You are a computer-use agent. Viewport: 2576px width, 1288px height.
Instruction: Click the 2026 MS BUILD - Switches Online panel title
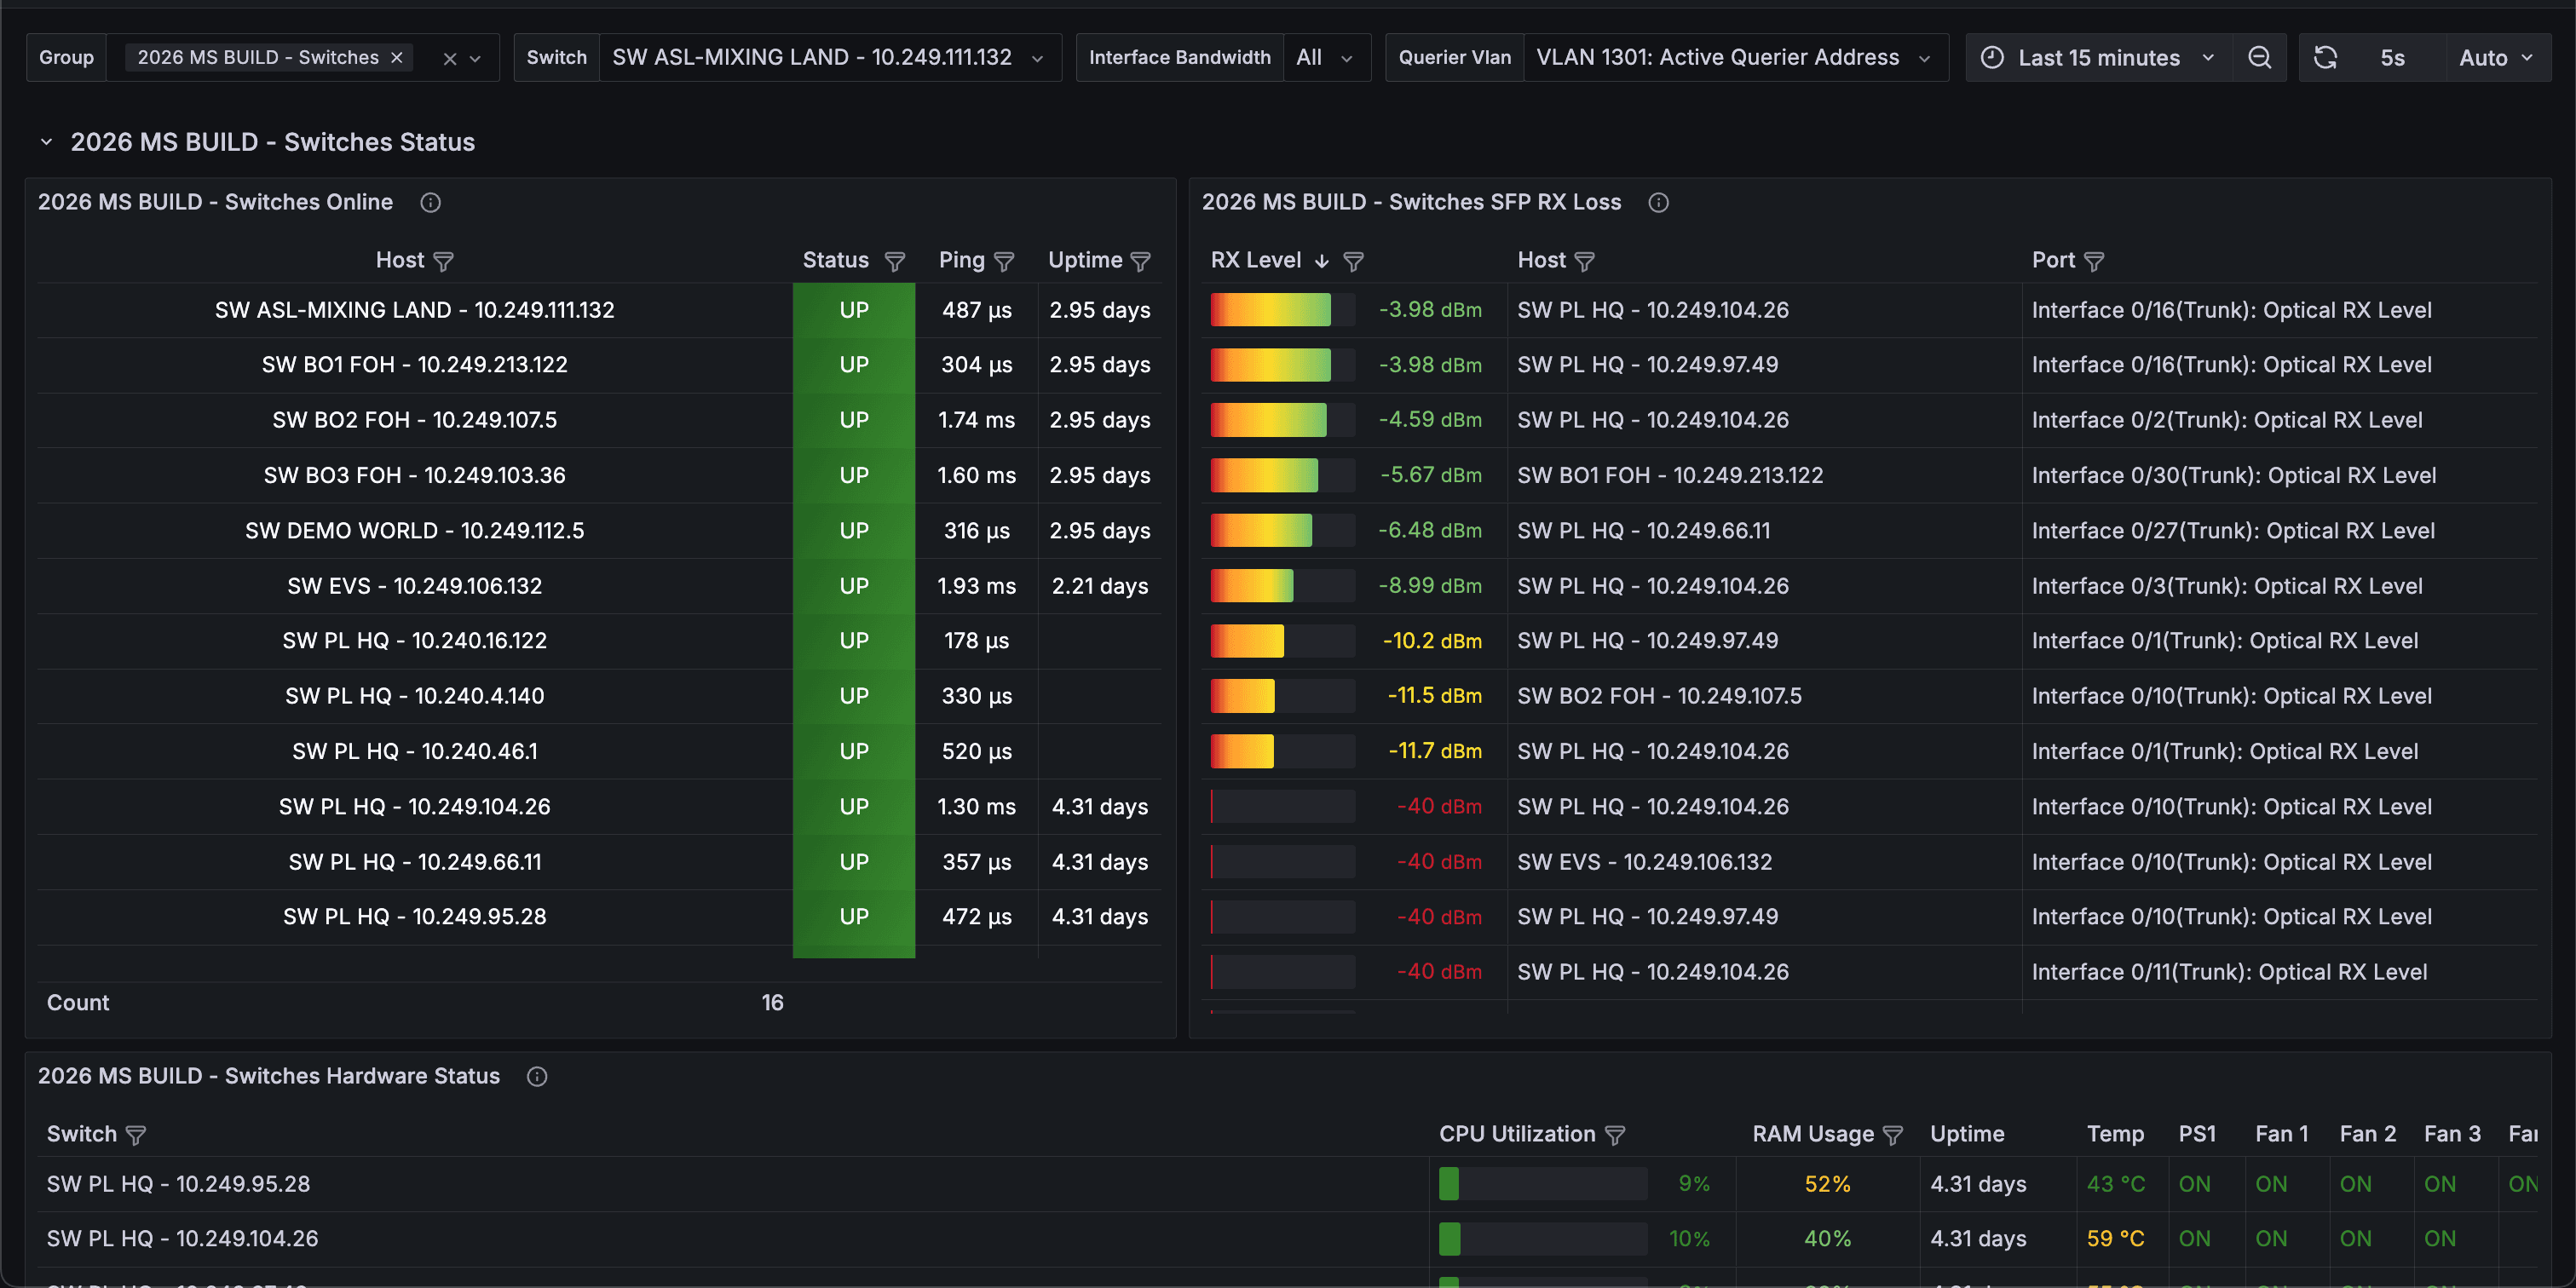[215, 202]
